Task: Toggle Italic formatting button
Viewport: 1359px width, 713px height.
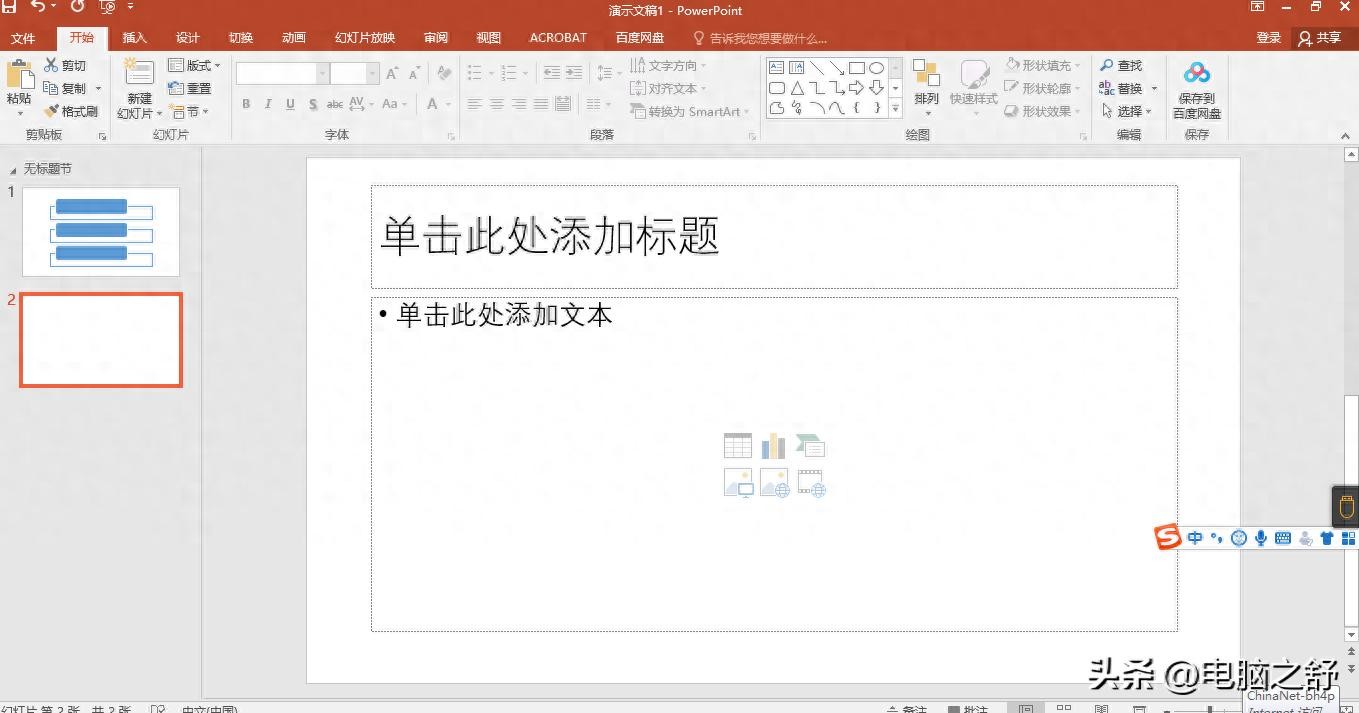Action: [268, 104]
